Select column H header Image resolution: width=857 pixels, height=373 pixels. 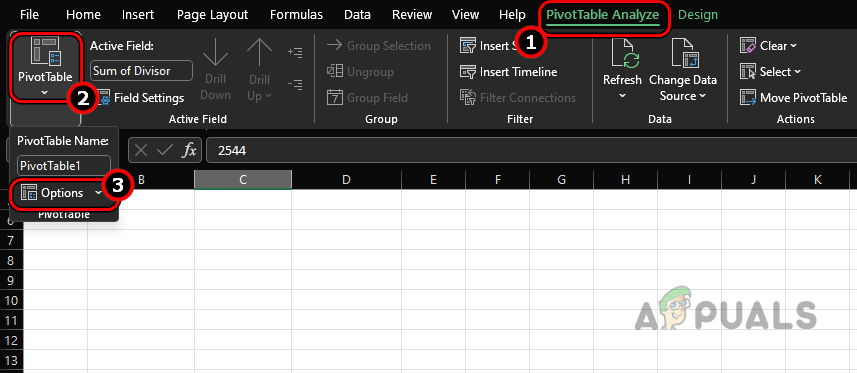point(625,179)
